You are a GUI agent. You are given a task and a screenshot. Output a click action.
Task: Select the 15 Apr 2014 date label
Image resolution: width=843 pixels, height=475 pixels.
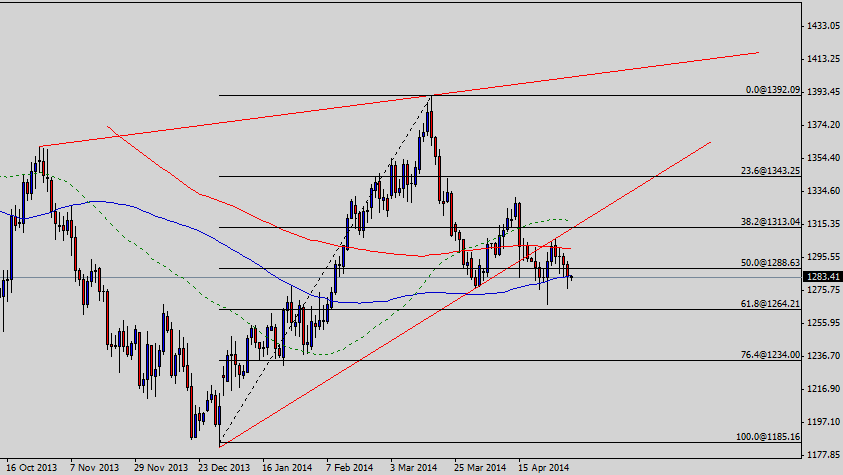[x=544, y=467]
